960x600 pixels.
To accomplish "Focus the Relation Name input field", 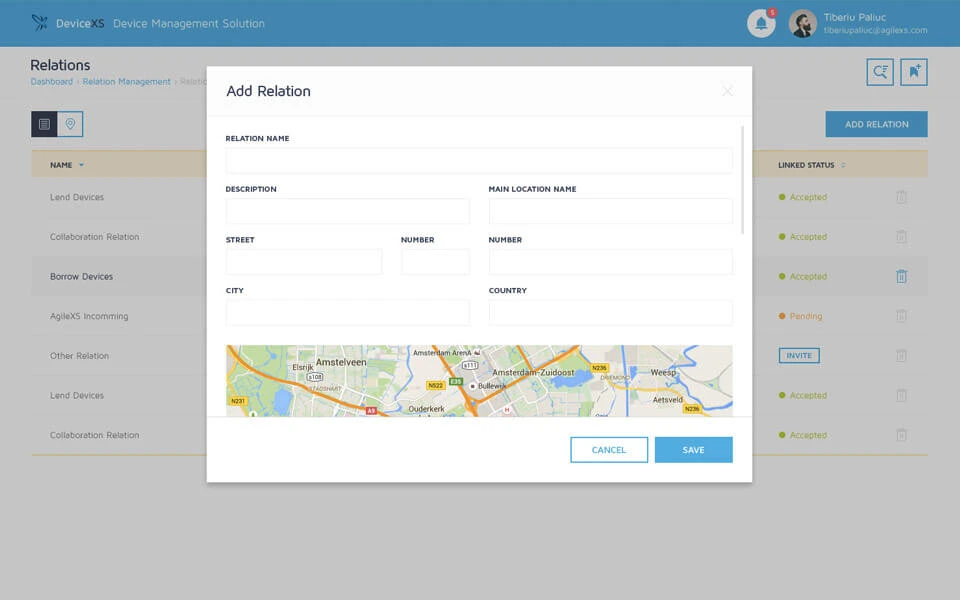I will [479, 161].
